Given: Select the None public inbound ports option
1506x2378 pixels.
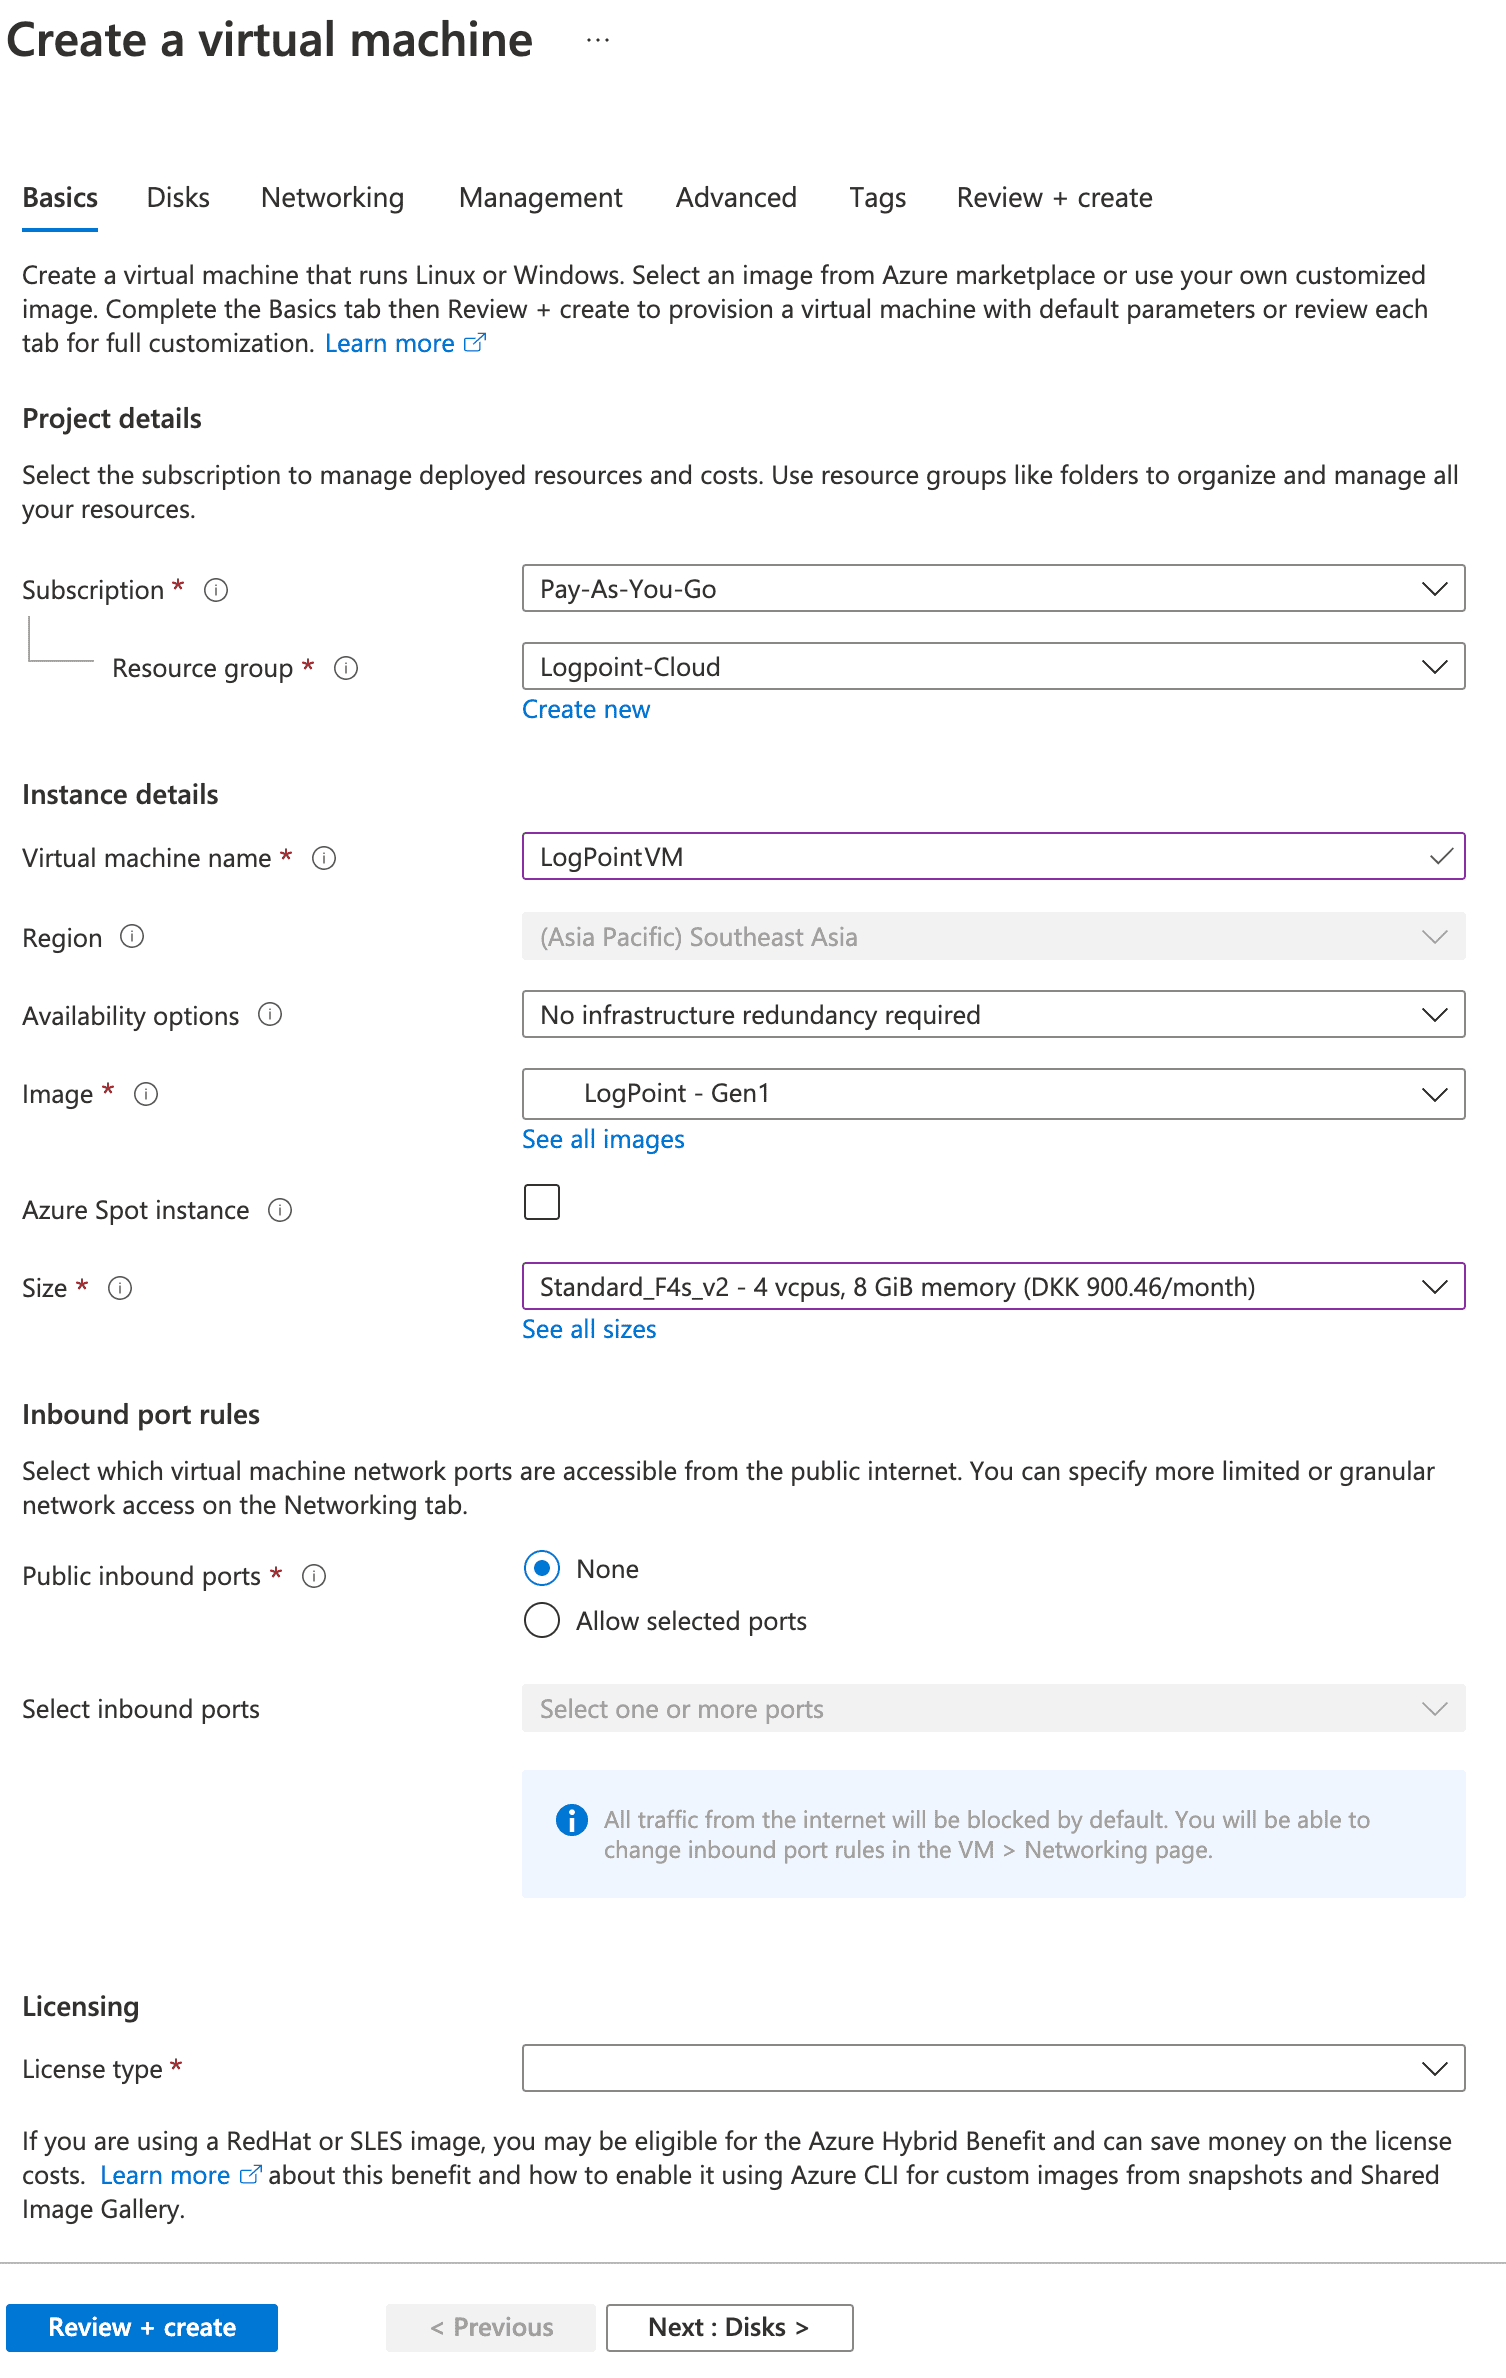Looking at the screenshot, I should 541,1569.
